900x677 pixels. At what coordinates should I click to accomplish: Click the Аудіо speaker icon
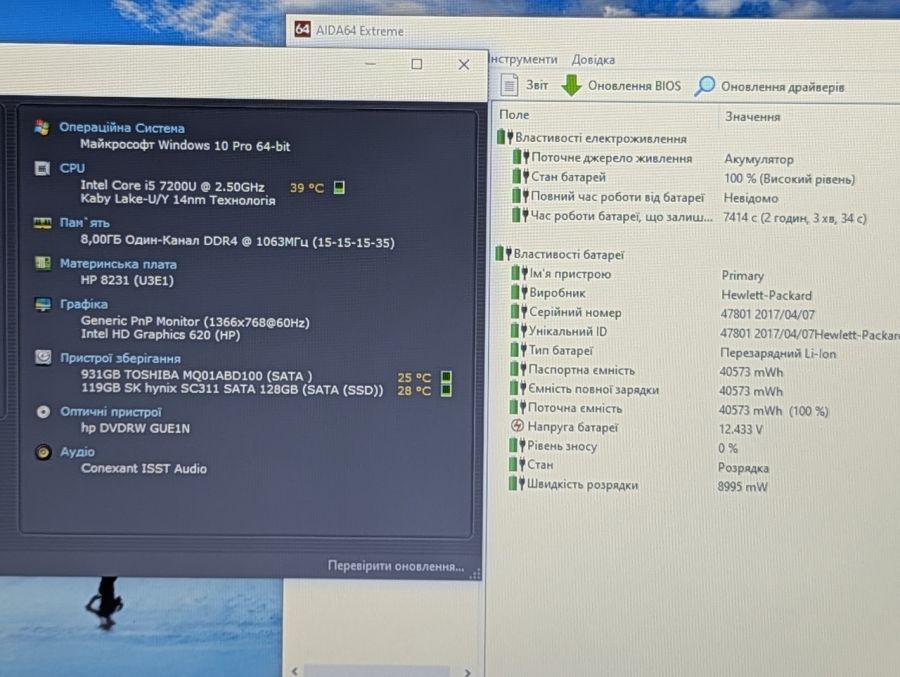click(43, 452)
